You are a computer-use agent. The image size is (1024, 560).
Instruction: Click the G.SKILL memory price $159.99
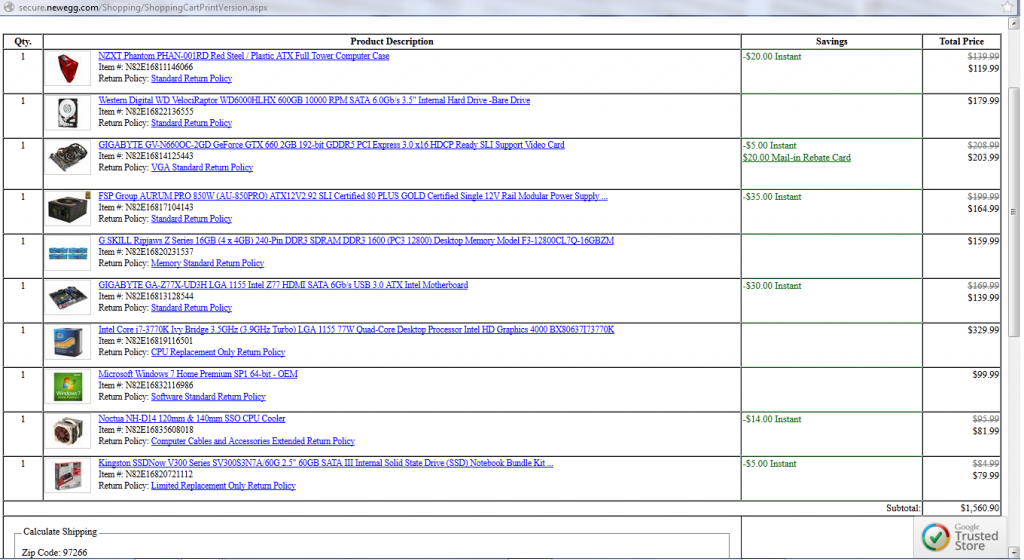[984, 241]
